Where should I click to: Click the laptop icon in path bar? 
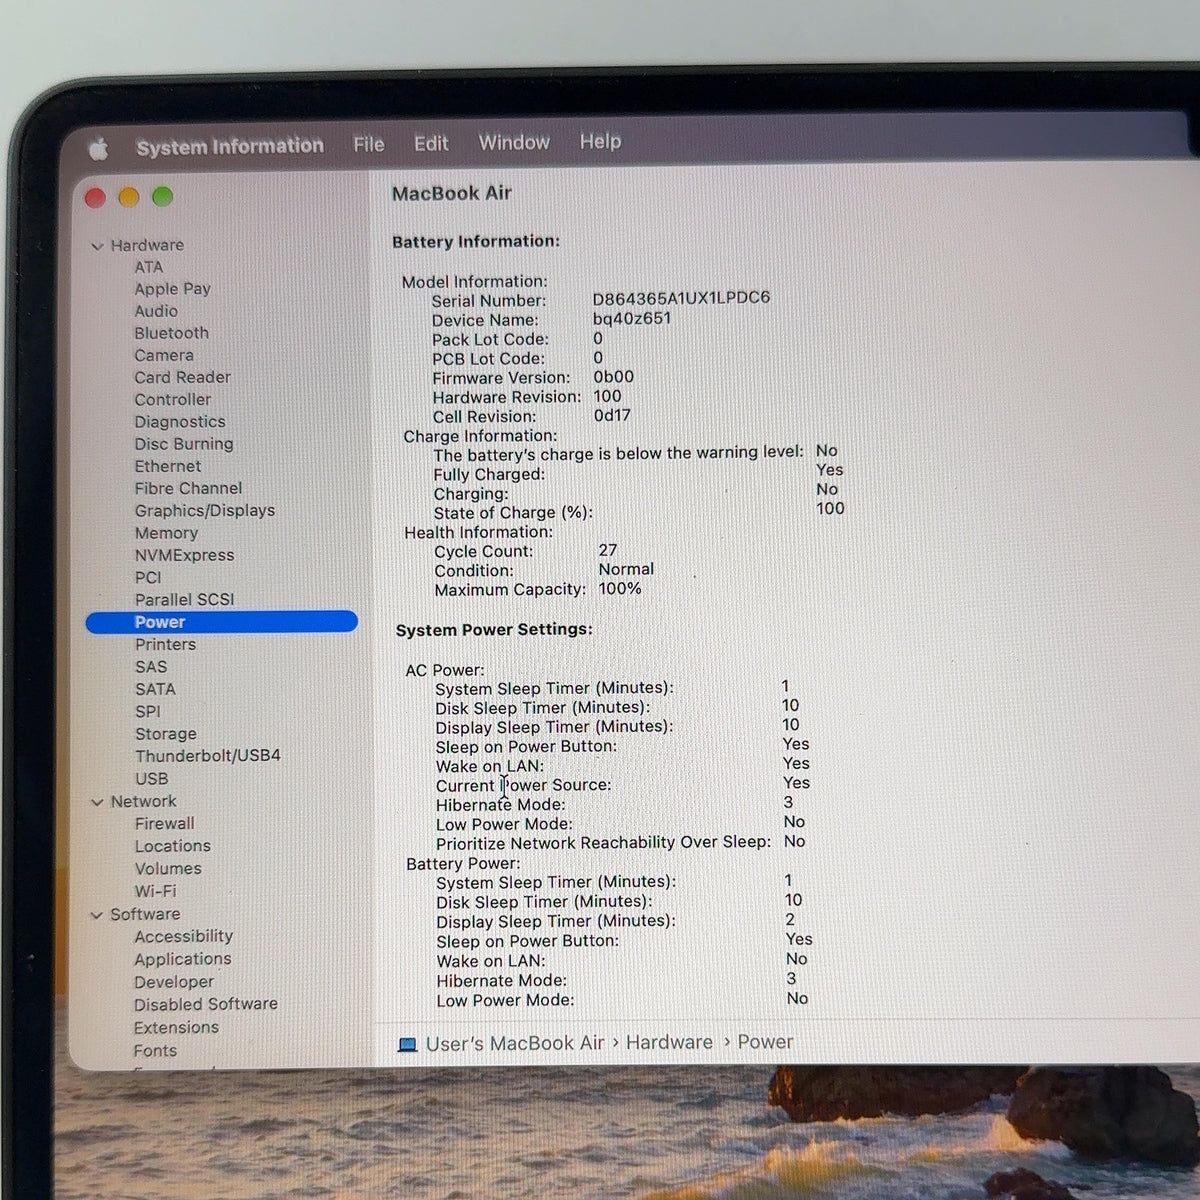click(x=407, y=1045)
